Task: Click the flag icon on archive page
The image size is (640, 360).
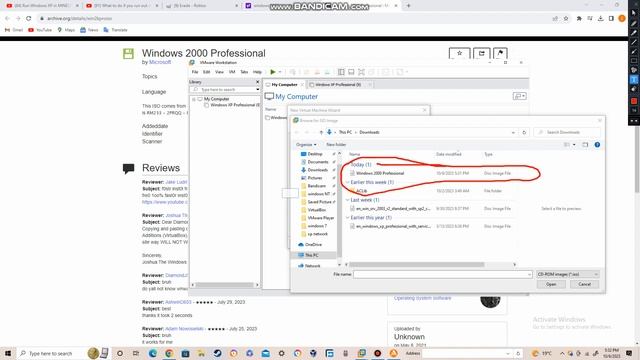Action: click(x=500, y=53)
